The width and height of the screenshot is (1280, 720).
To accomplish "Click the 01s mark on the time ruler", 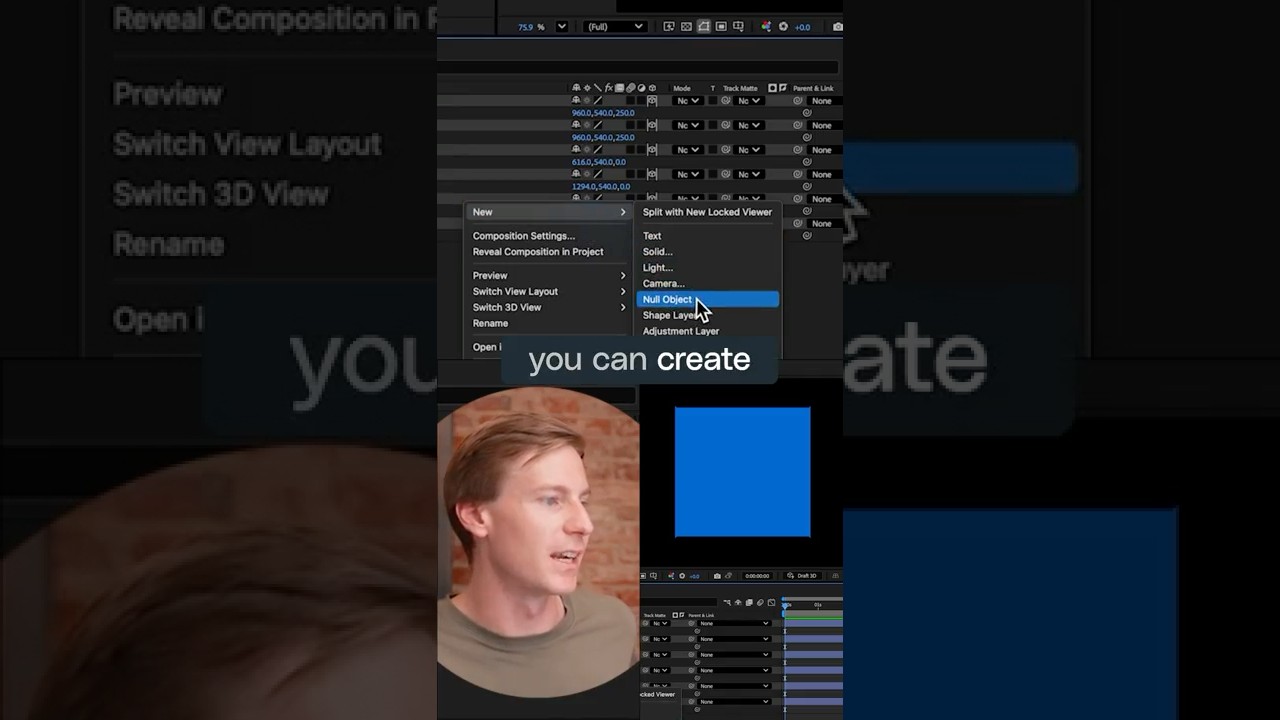I will click(818, 605).
